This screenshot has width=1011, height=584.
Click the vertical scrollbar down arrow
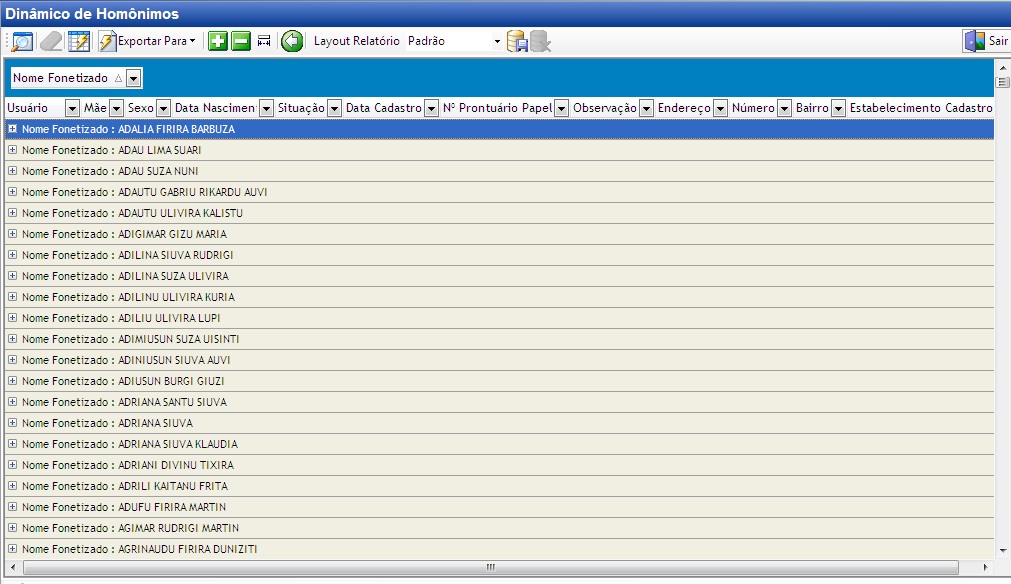(x=1003, y=551)
